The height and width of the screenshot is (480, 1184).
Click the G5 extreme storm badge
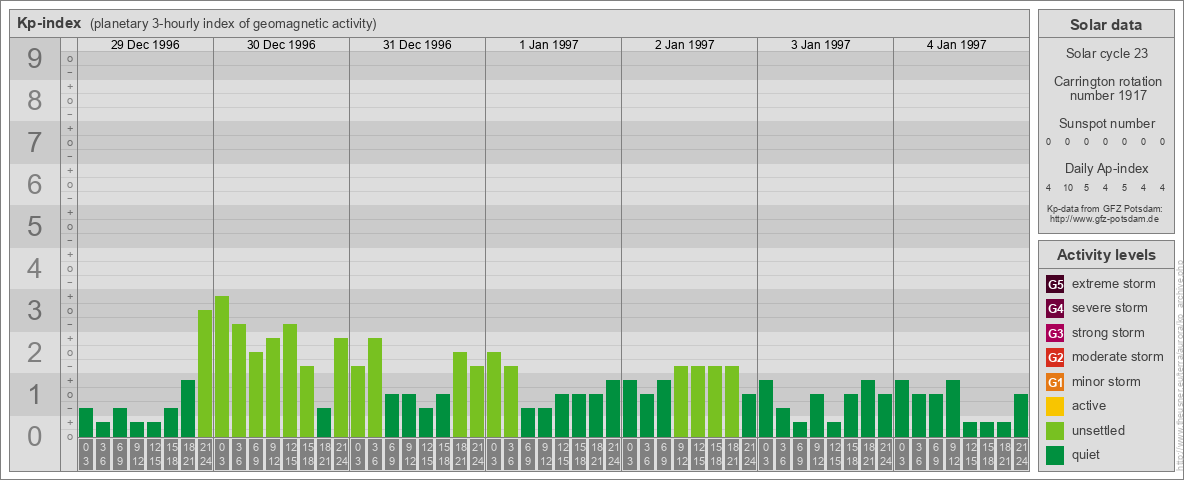[x=1056, y=285]
